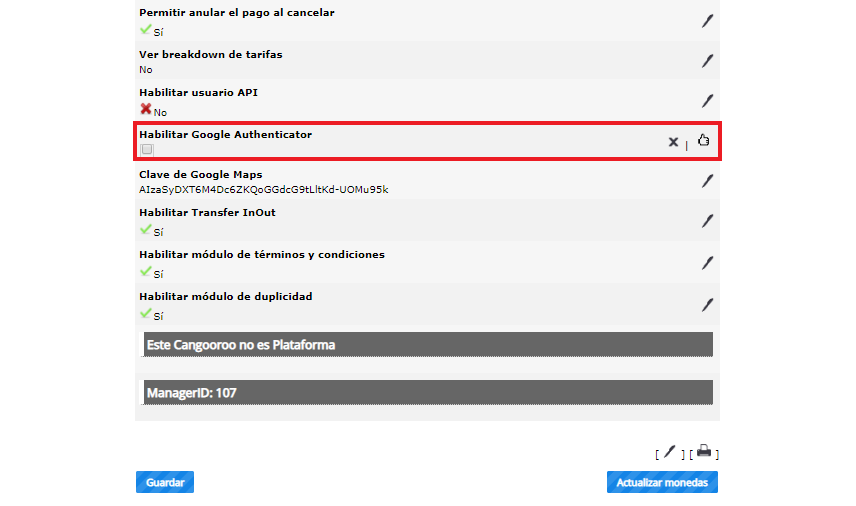Screen dimensions: 856x506
Task: Cancel Google Authenticator edit with X icon
Action: pyautogui.click(x=673, y=142)
